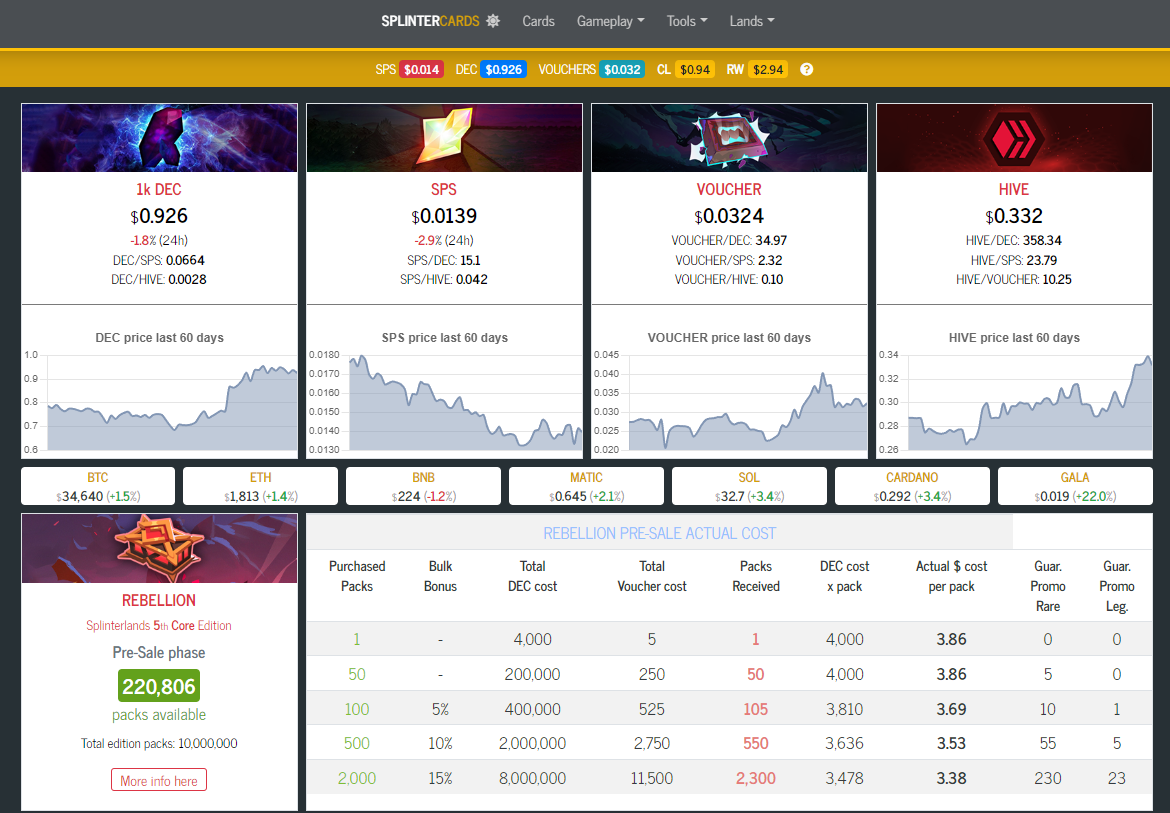Click the HIVE logo banner image

tap(1014, 138)
